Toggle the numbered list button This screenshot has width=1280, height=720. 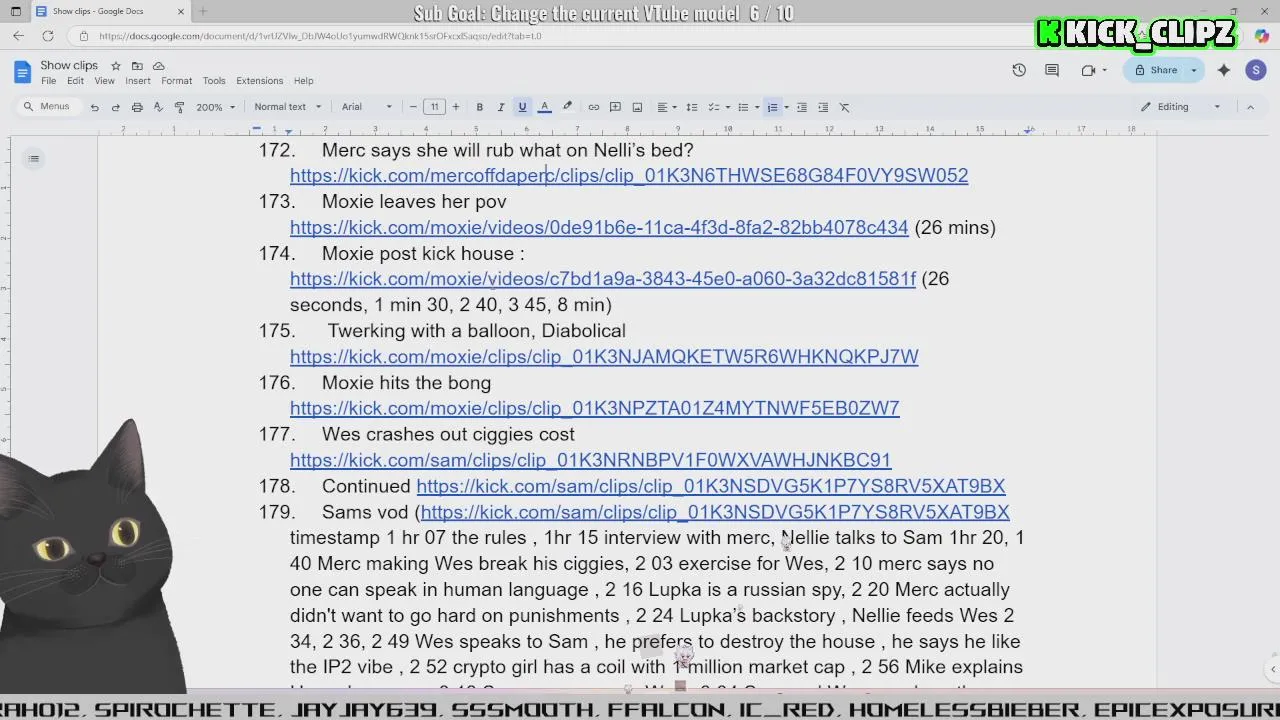tap(772, 107)
